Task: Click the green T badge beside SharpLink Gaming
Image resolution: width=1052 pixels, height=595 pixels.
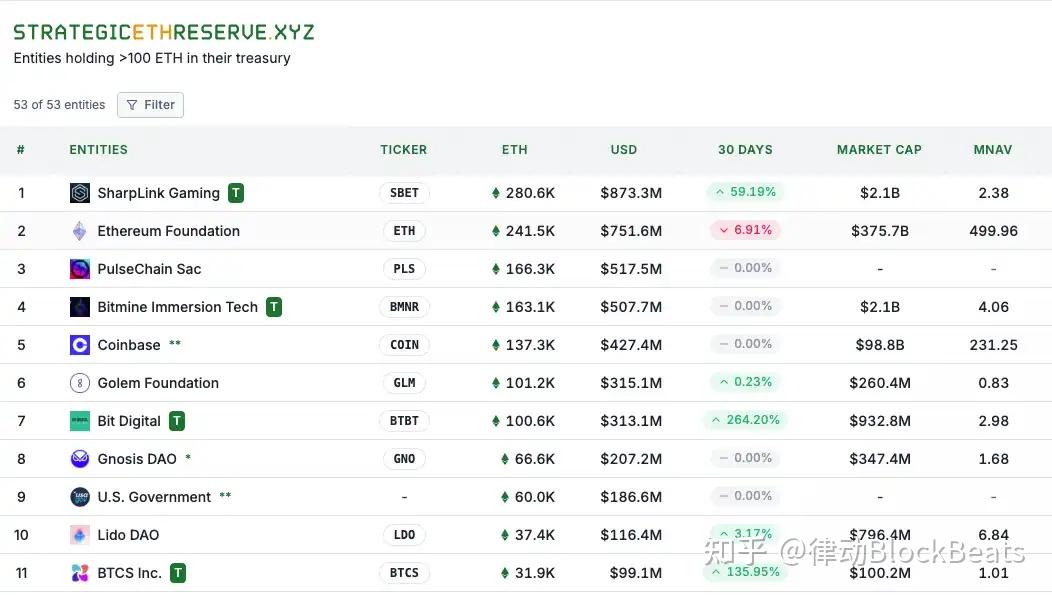Action: coord(235,193)
